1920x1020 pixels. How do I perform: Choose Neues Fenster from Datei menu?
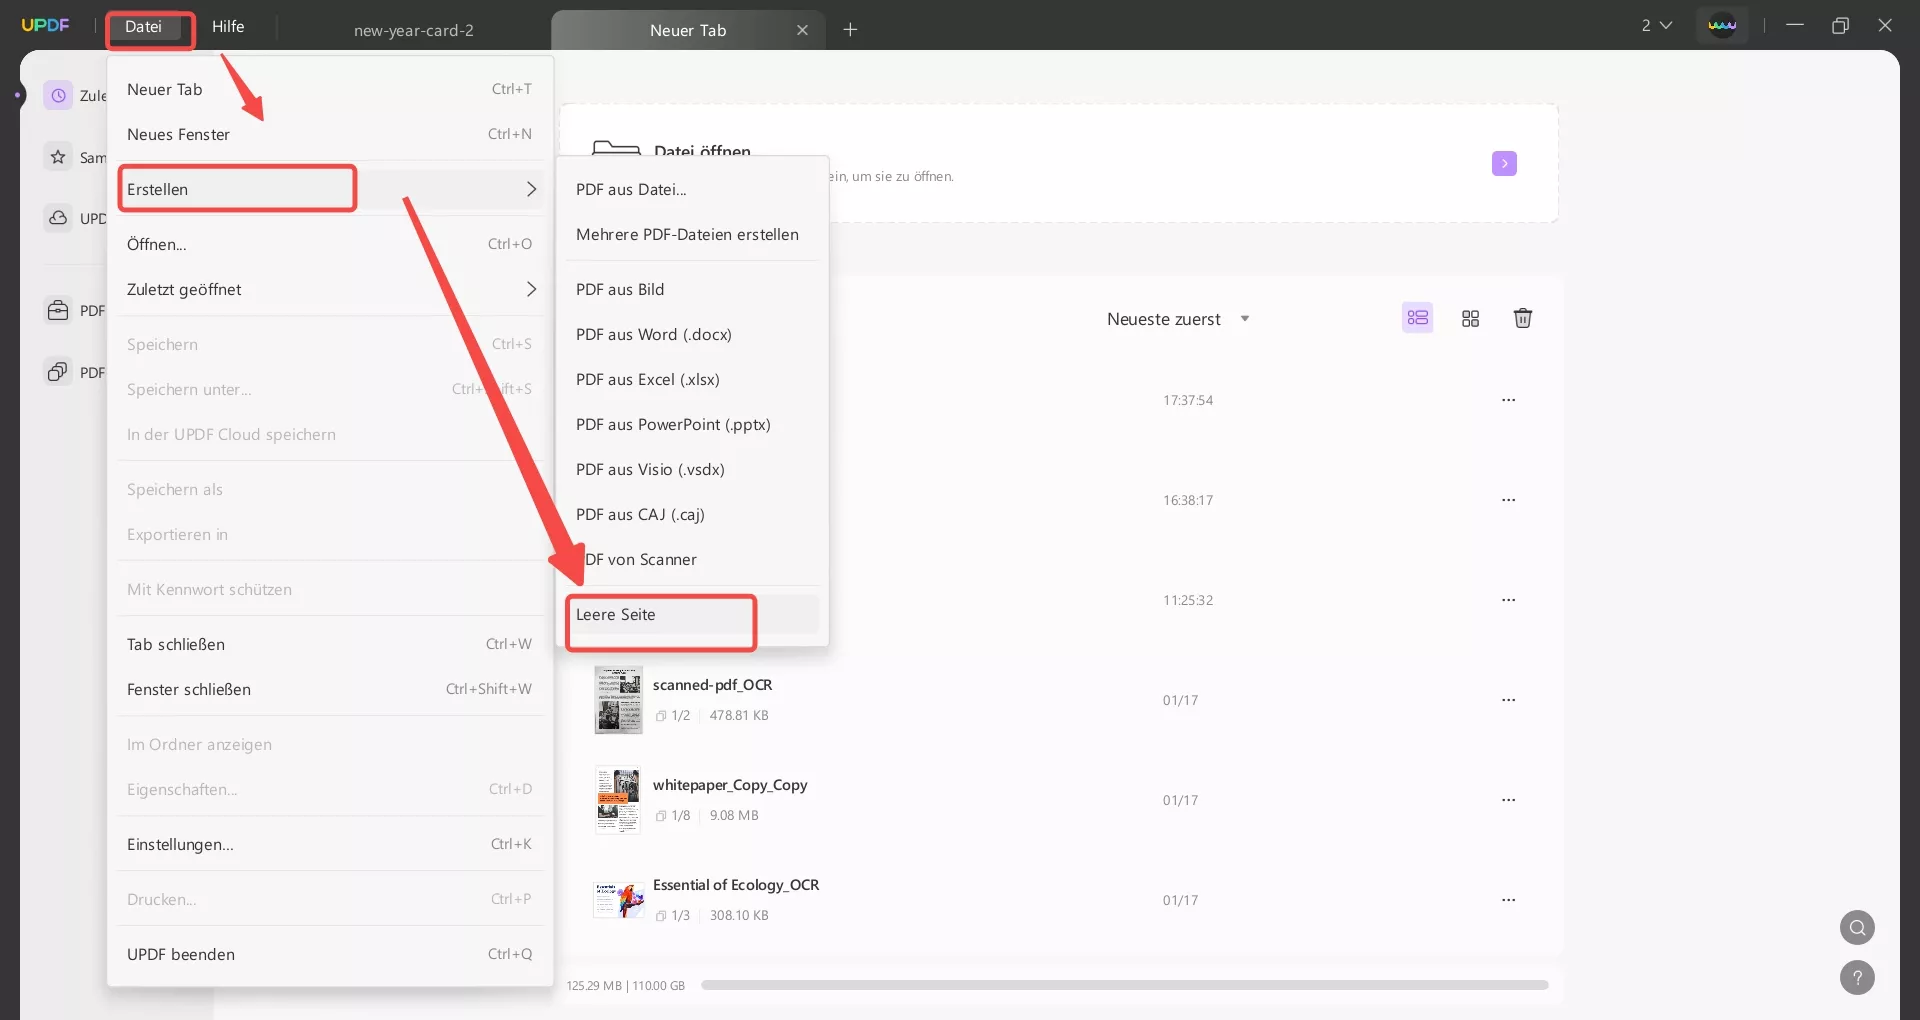pos(331,134)
